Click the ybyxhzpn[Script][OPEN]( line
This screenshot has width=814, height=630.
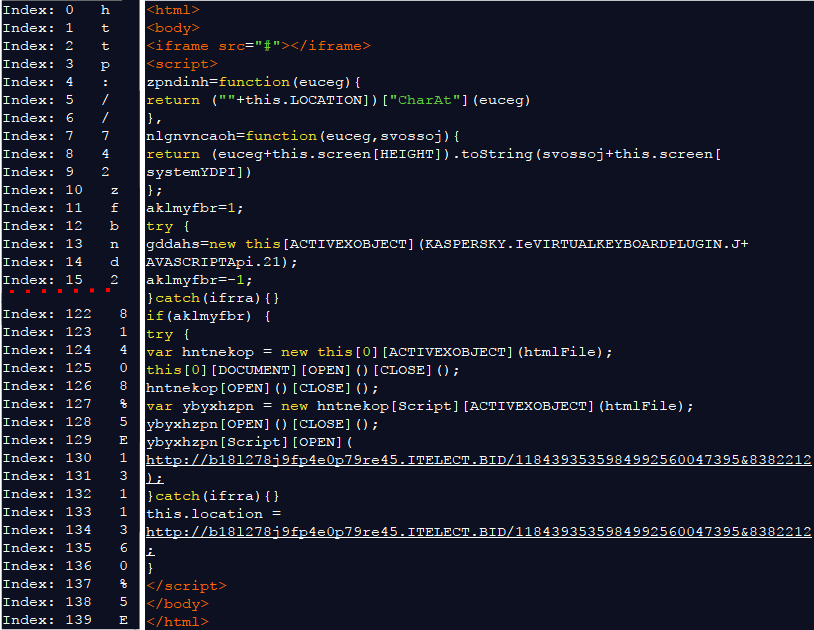pos(249,442)
